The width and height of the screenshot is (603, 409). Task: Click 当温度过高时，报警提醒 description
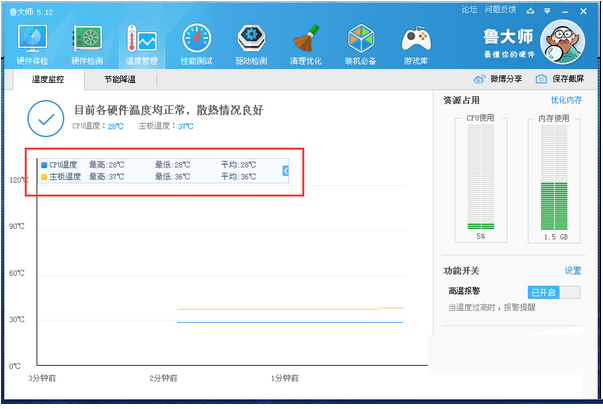point(491,308)
